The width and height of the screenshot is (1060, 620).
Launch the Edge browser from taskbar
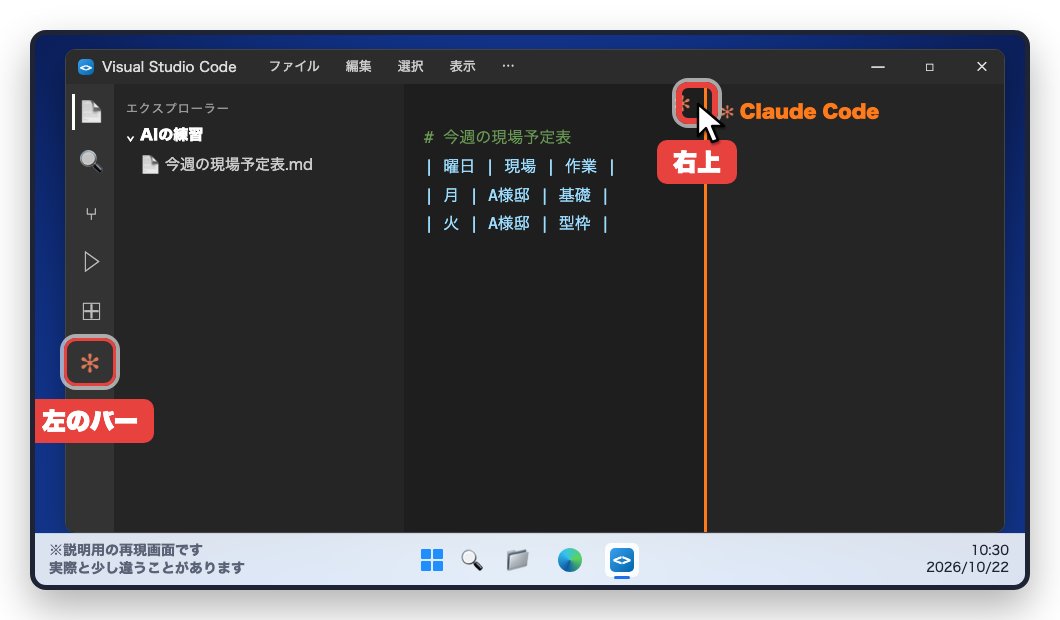click(x=570, y=560)
